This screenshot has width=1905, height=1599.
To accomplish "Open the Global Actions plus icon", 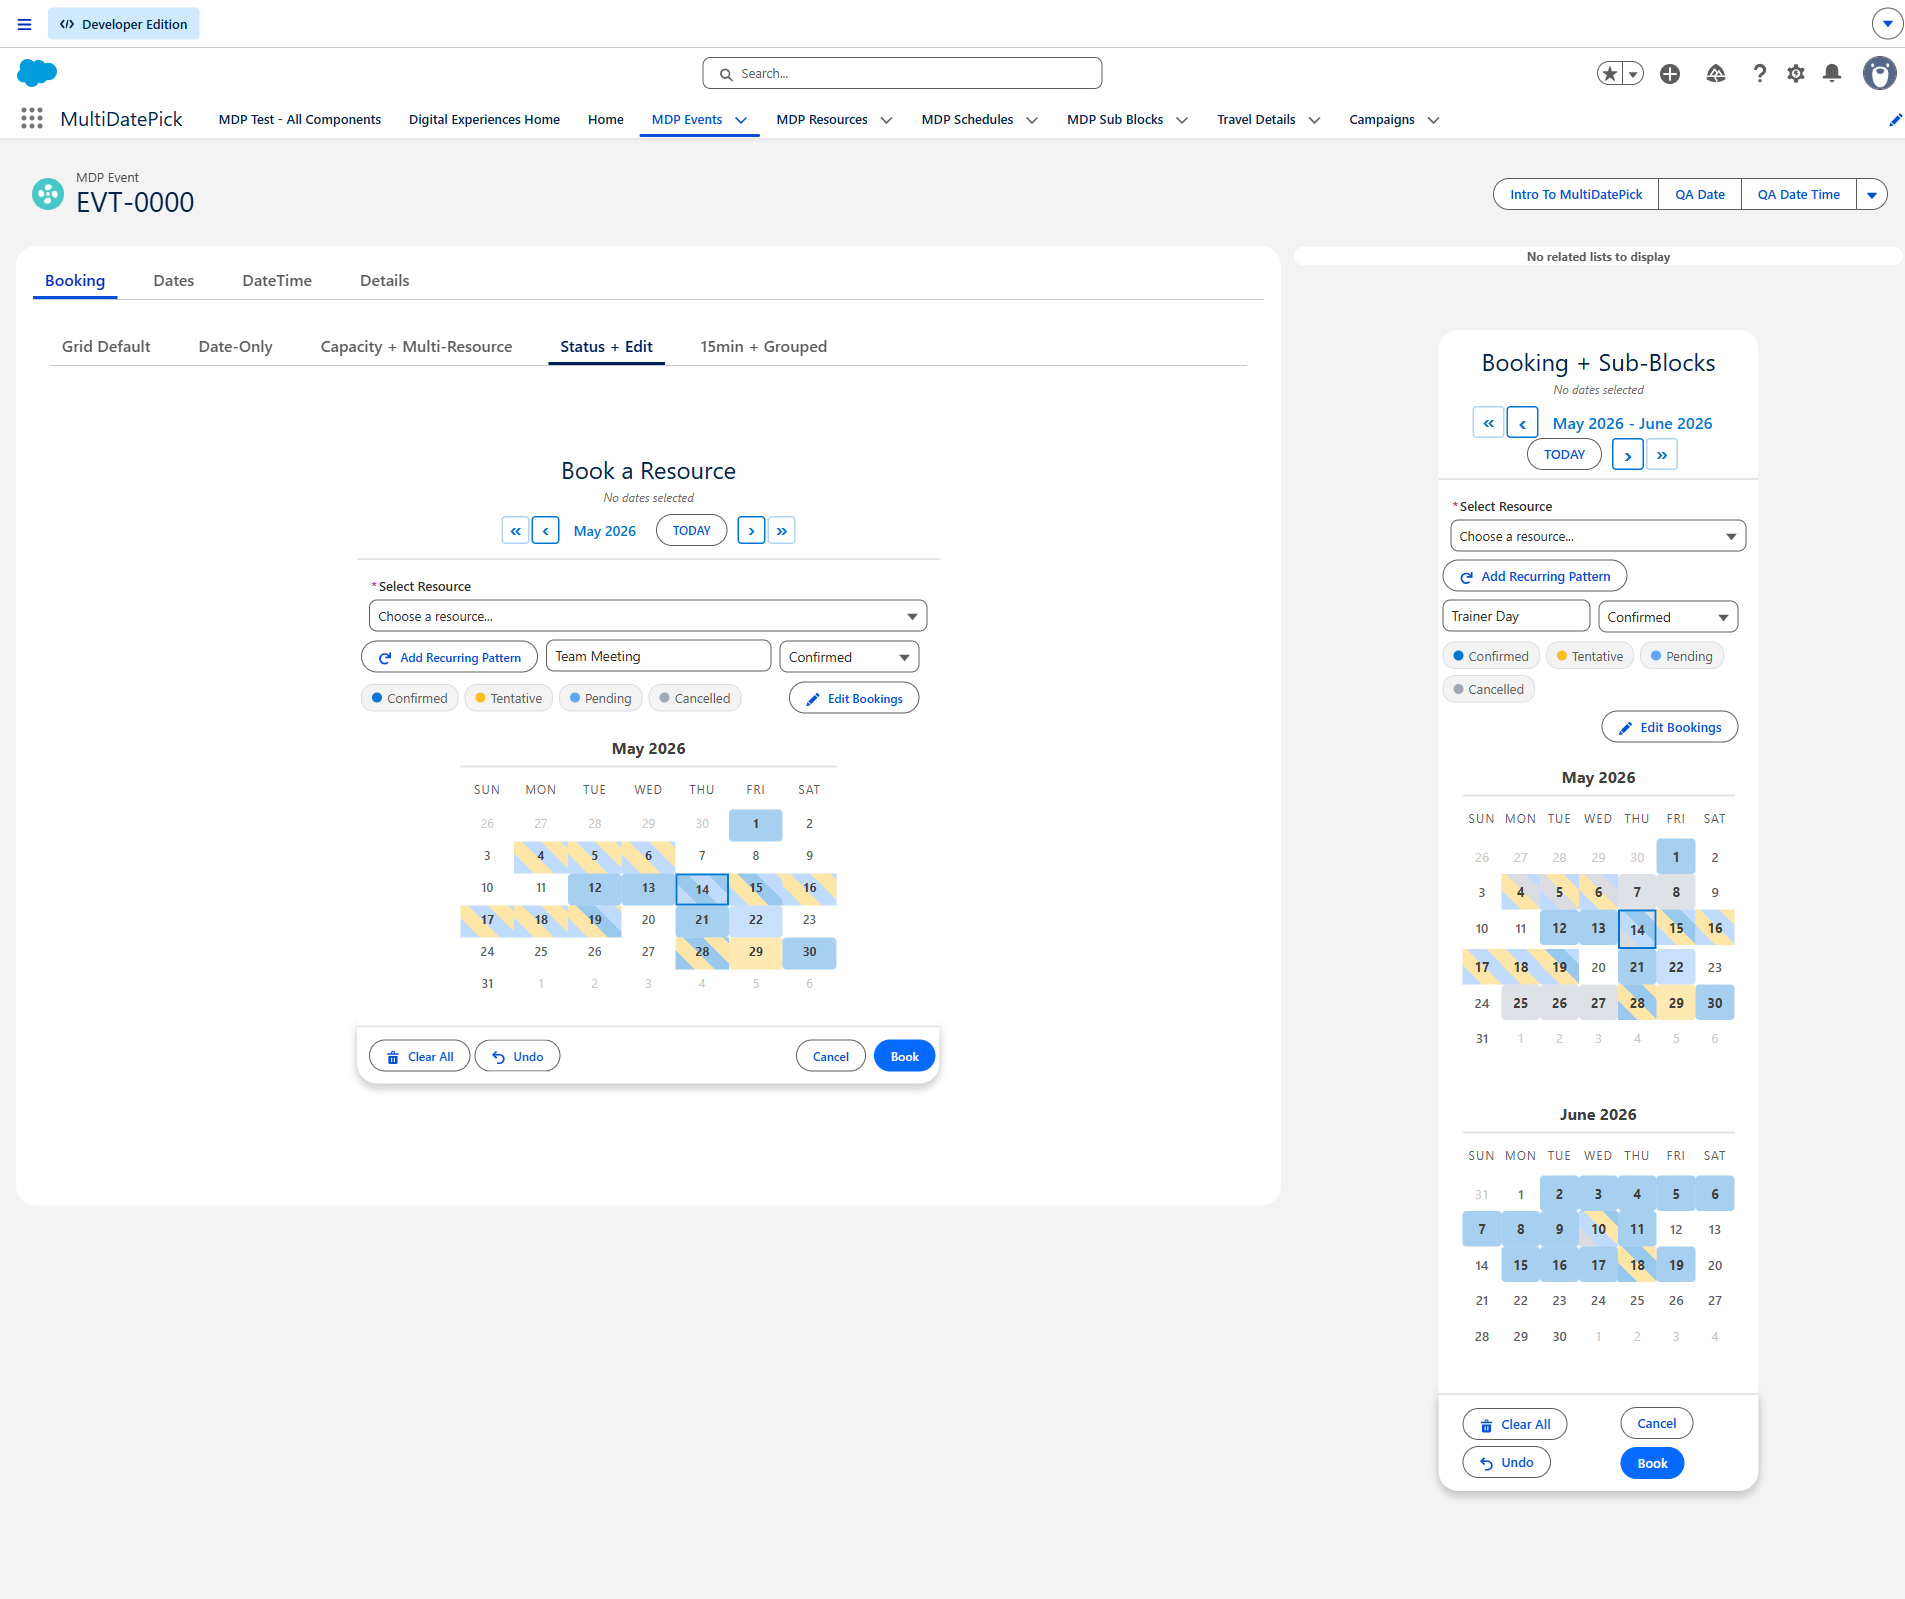I will [1670, 73].
